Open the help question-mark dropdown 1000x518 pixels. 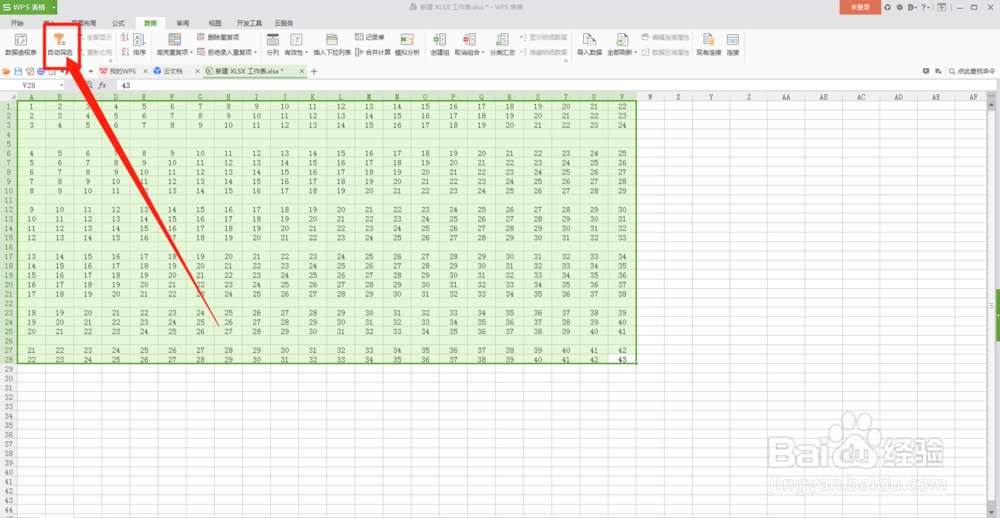pos(927,8)
